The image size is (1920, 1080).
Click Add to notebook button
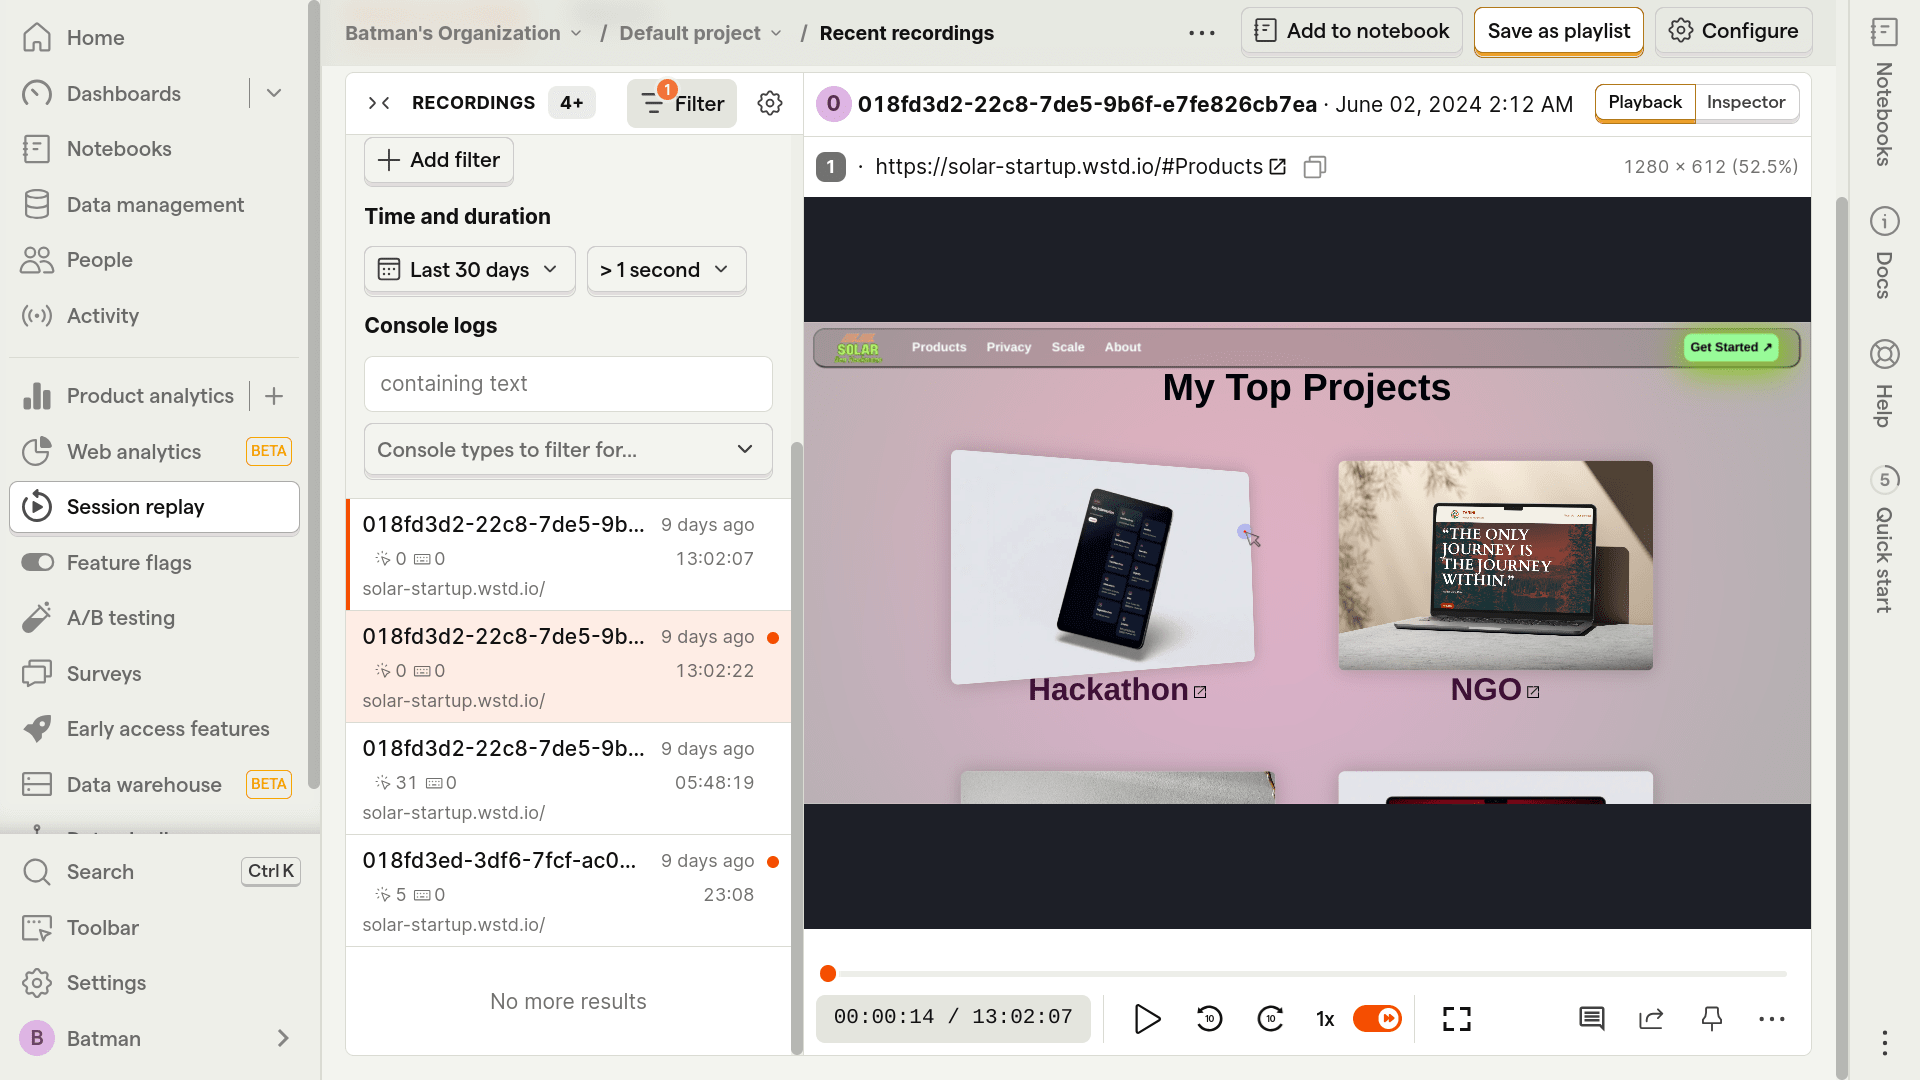(1351, 31)
